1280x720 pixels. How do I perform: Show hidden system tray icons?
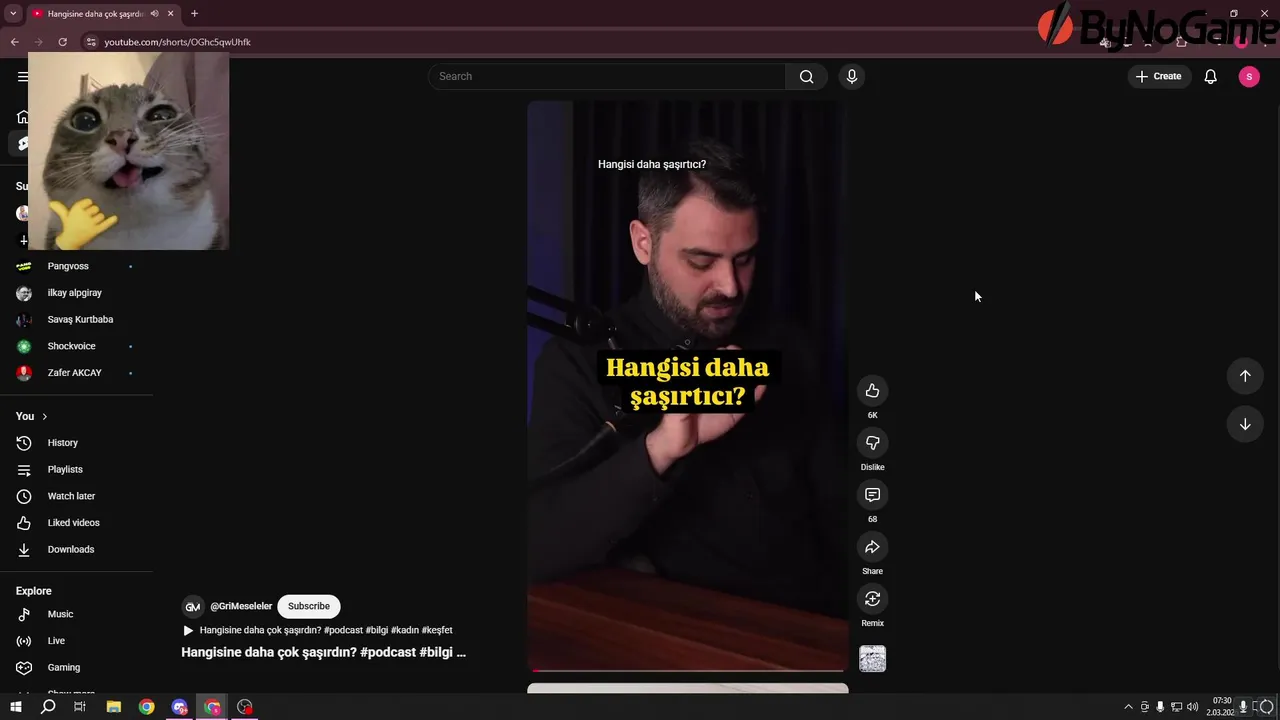(x=1128, y=707)
